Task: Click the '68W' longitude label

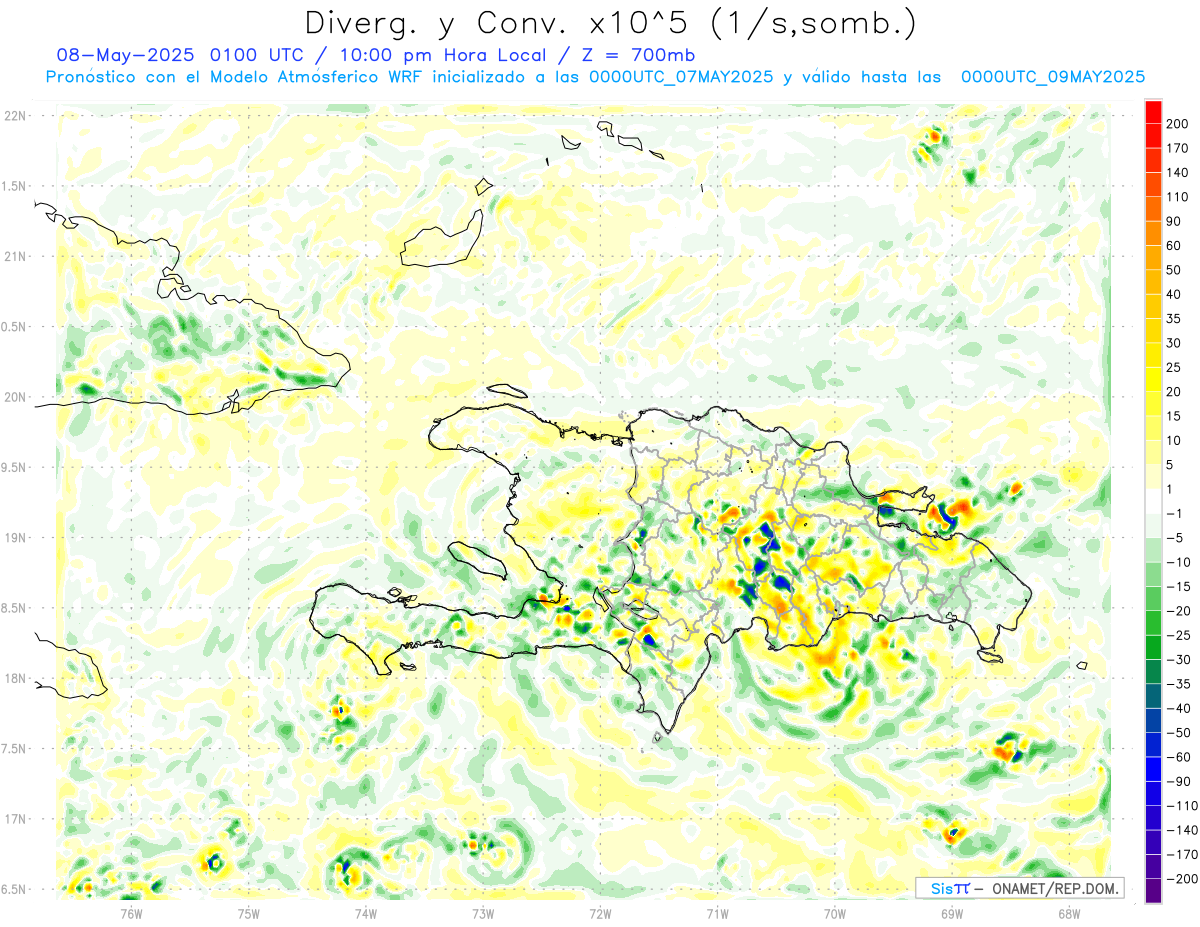Action: (x=1068, y=912)
